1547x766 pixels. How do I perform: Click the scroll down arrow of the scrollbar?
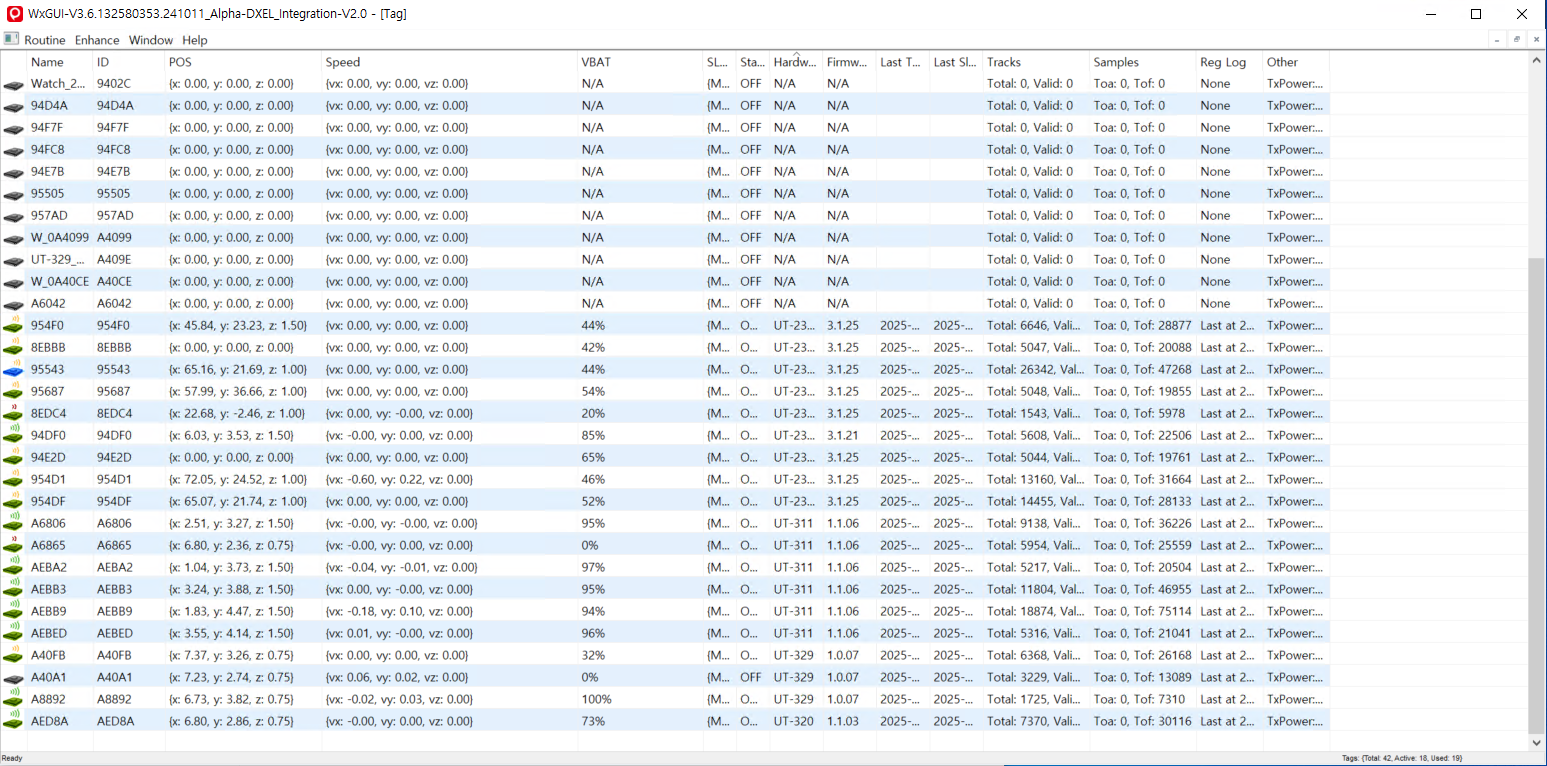click(x=1537, y=743)
